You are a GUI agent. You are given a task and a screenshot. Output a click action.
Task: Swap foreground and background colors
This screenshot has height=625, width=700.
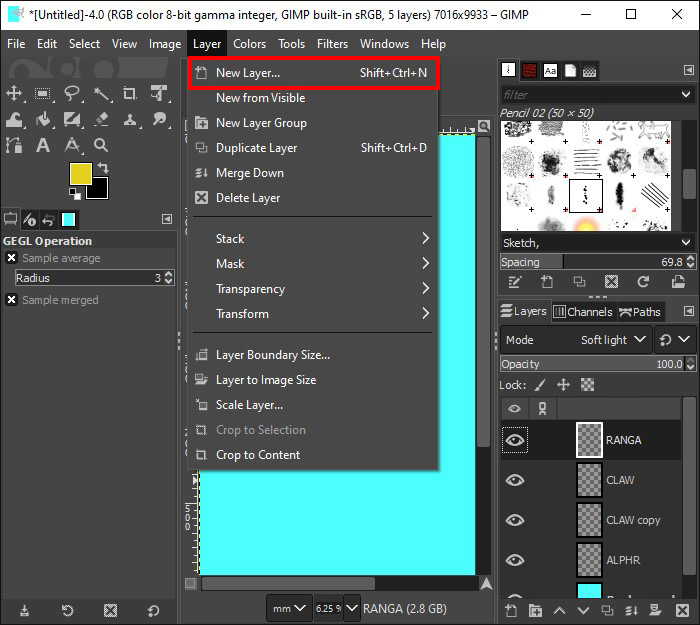[103, 168]
